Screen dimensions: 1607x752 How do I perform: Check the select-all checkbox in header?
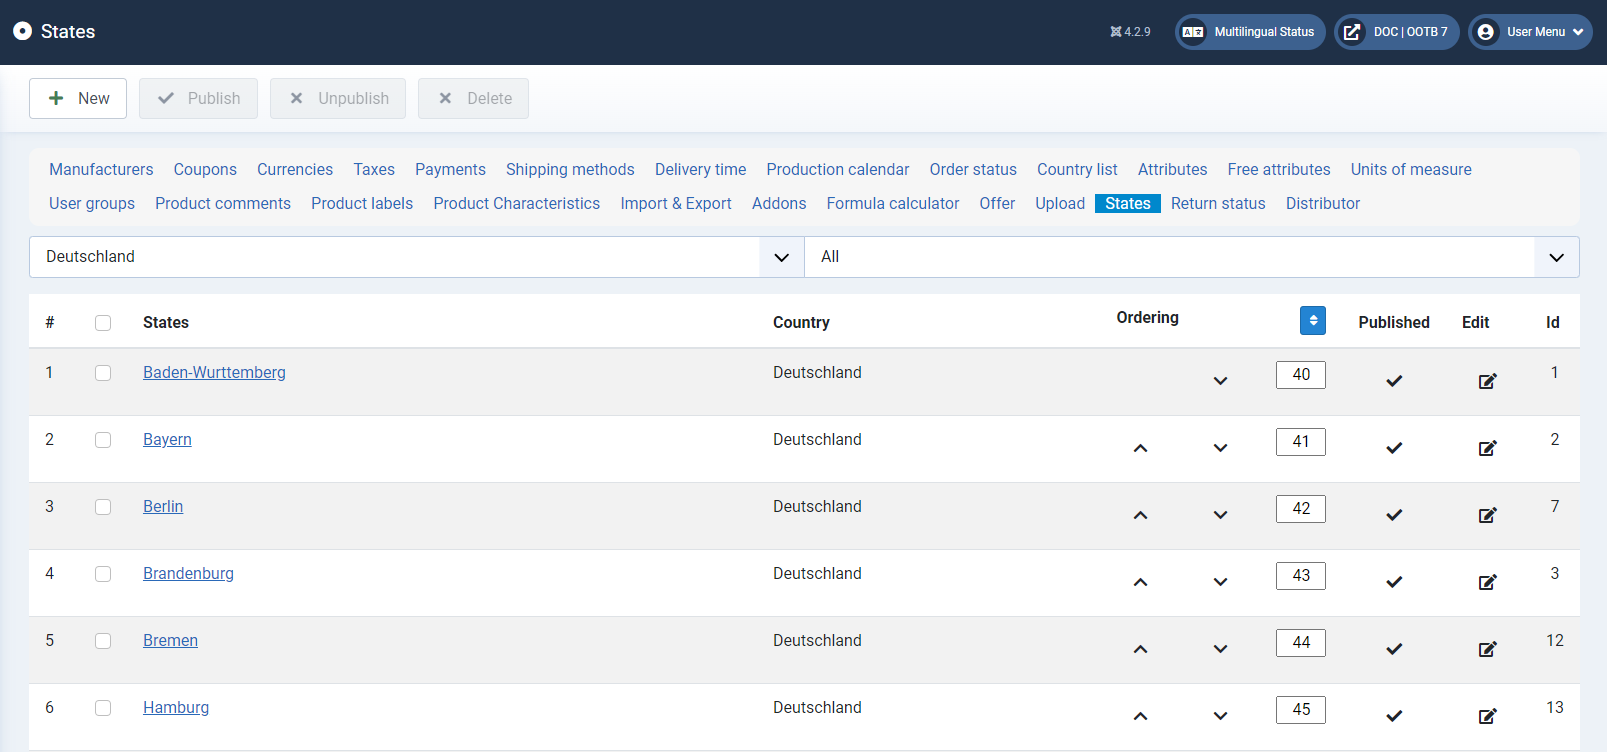click(x=103, y=323)
